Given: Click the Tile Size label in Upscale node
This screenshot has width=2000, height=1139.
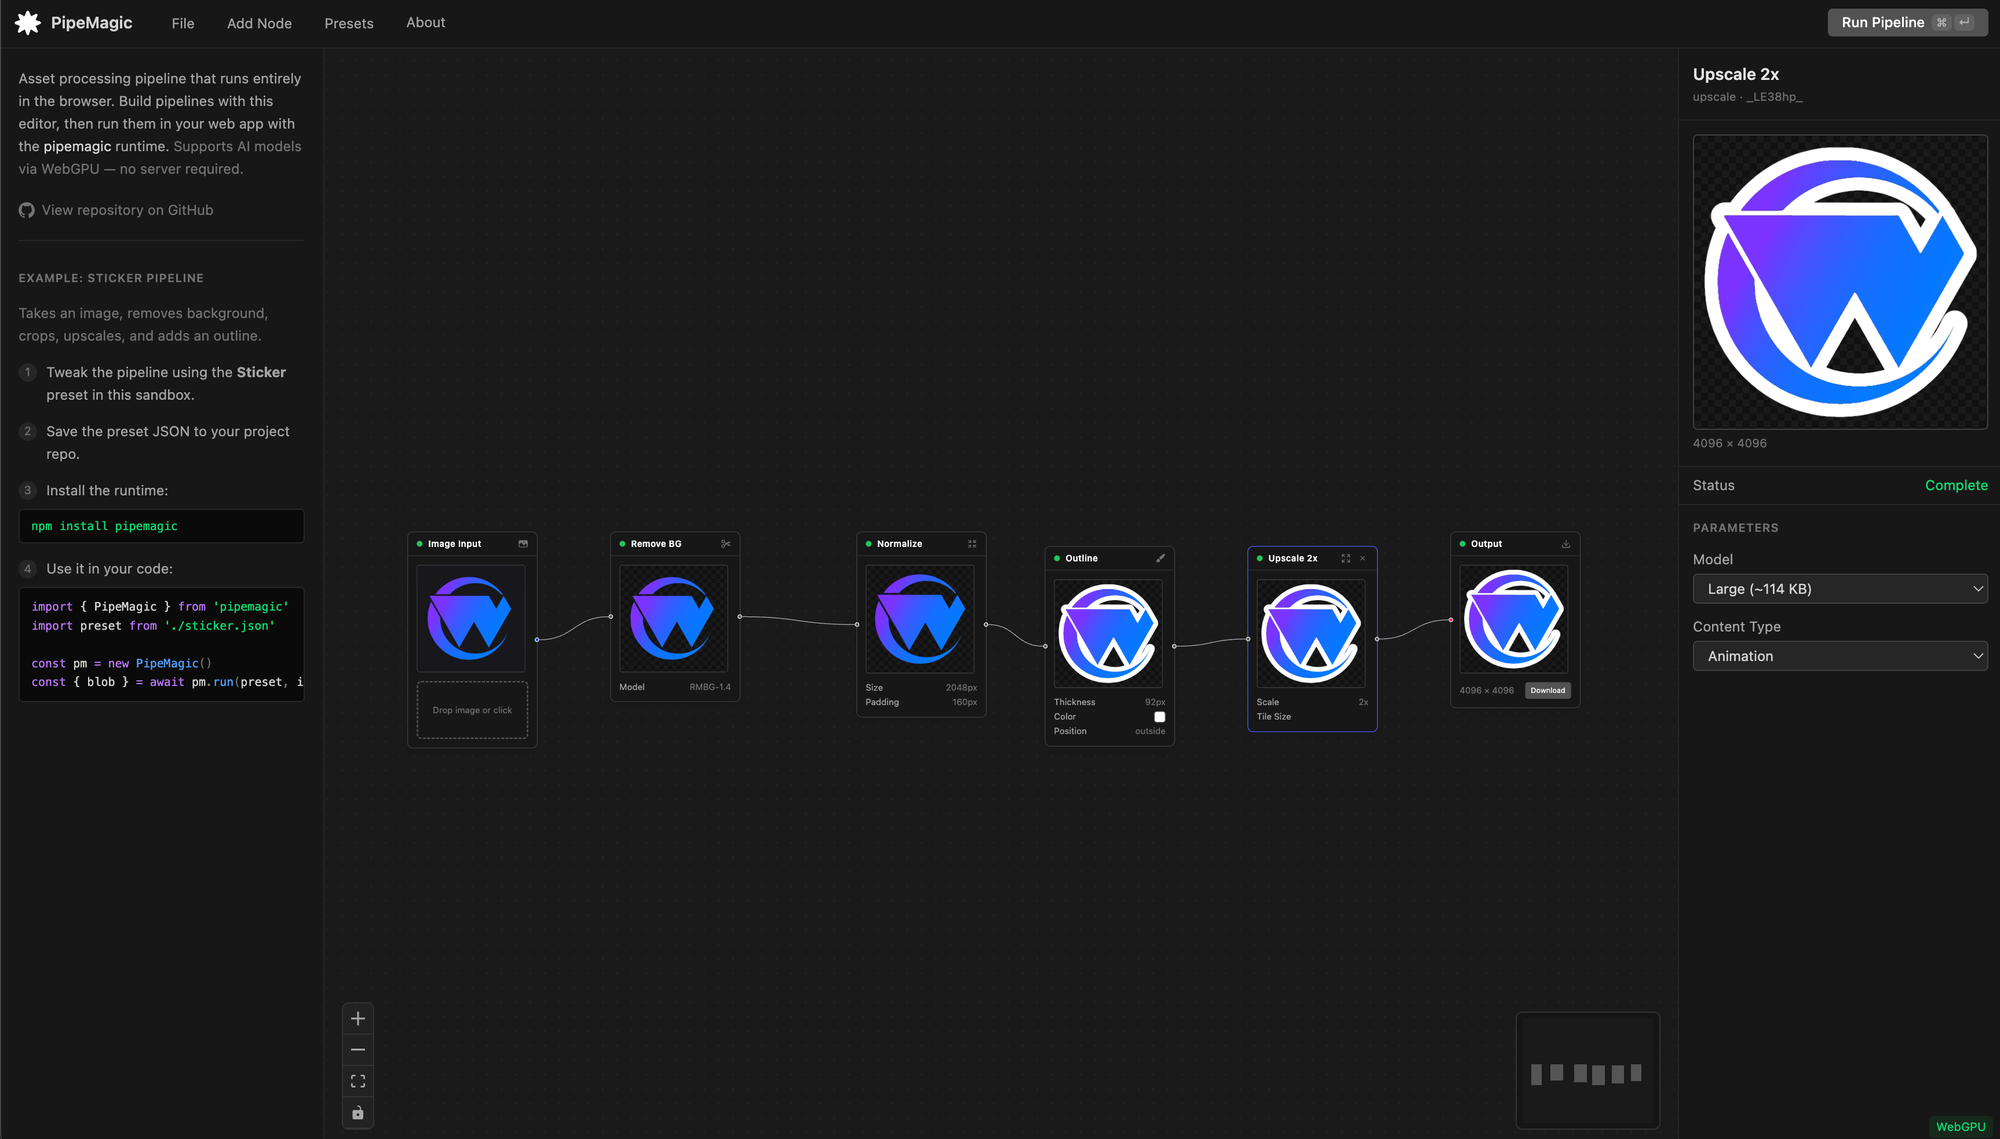Looking at the screenshot, I should (1274, 717).
